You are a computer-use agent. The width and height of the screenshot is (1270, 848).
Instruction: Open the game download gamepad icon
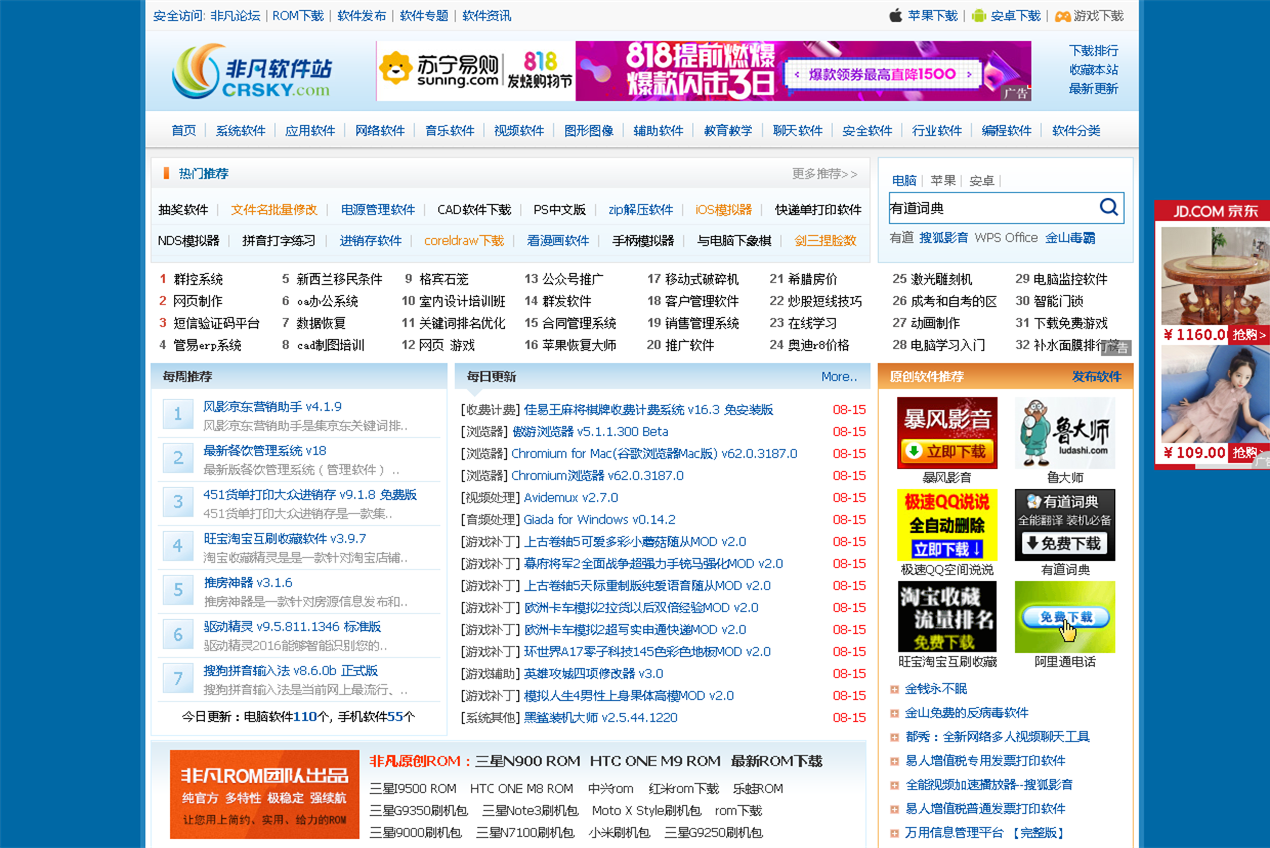click(x=1062, y=16)
